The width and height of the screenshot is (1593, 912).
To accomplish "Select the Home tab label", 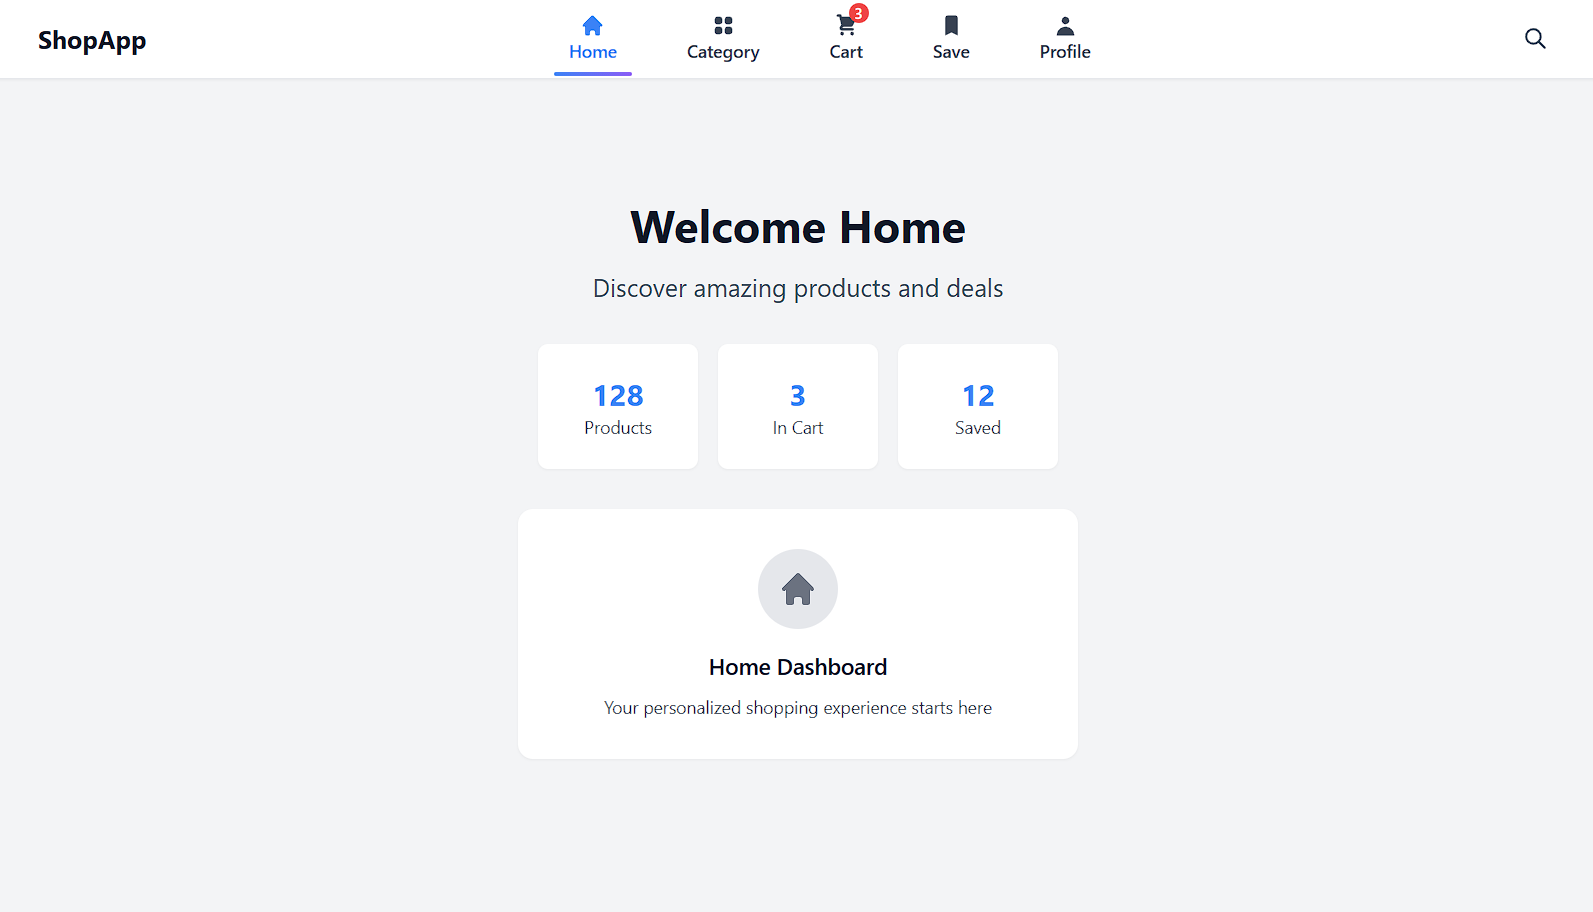I will [x=592, y=52].
